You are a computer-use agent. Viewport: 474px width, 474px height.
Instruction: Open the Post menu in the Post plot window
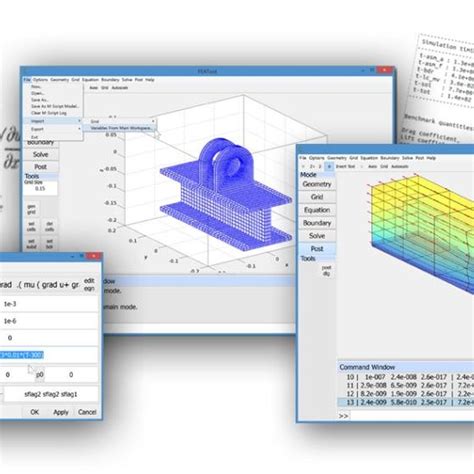420,158
